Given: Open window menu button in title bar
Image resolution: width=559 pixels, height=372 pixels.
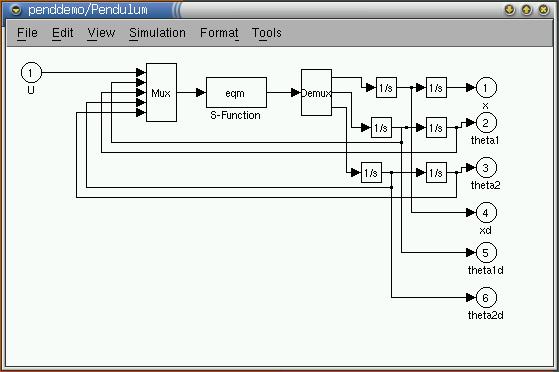Looking at the screenshot, I should coord(16,10).
